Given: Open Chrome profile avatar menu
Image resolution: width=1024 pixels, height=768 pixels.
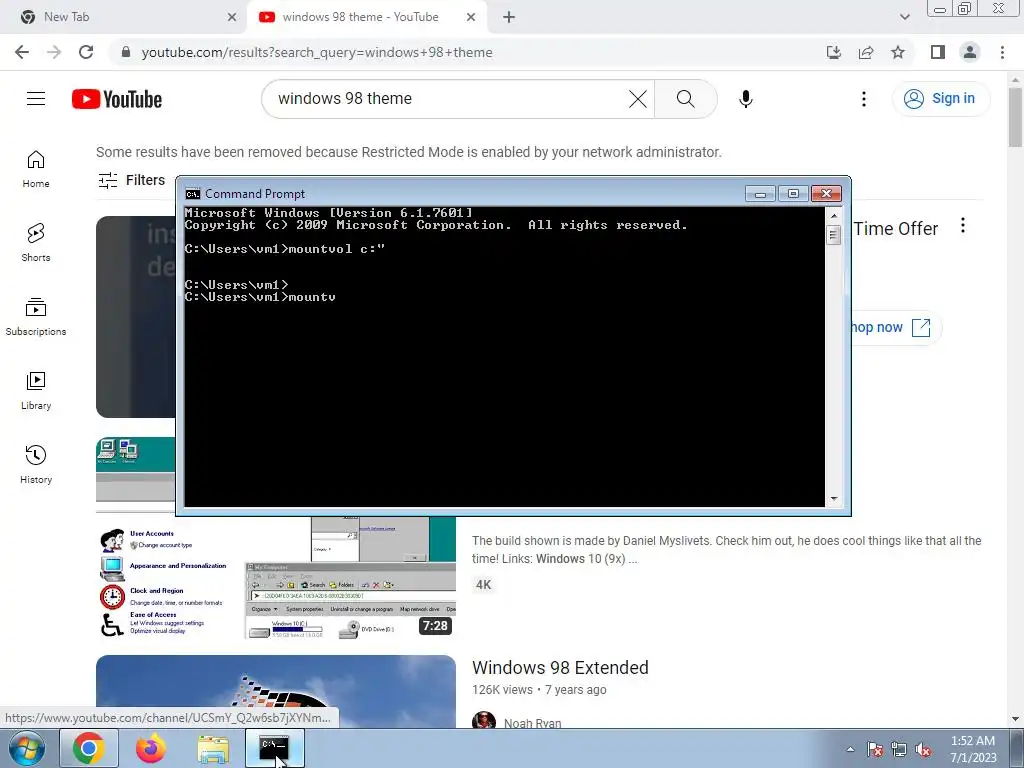Looking at the screenshot, I should [x=970, y=52].
